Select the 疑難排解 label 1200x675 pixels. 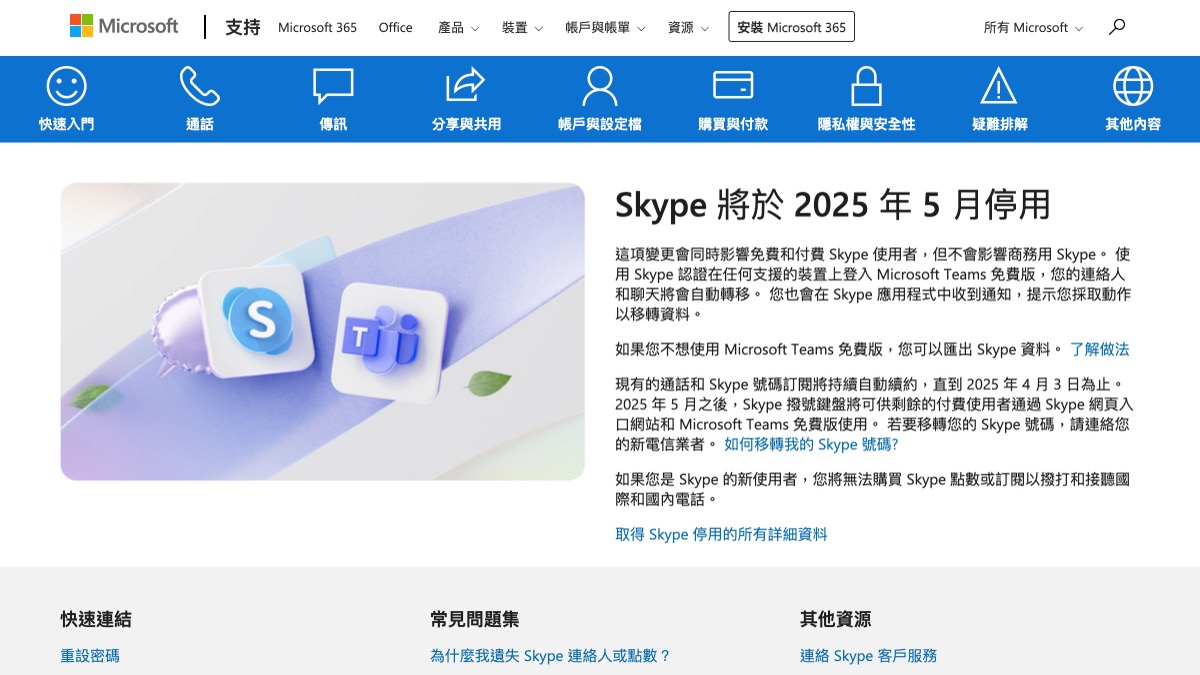[x=999, y=125]
